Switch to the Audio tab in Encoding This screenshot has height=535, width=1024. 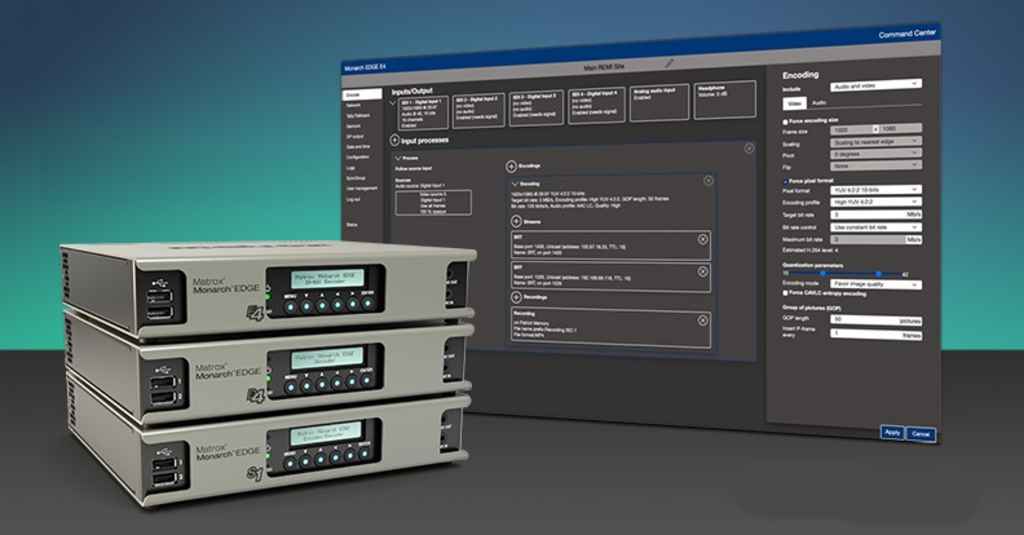tap(819, 103)
